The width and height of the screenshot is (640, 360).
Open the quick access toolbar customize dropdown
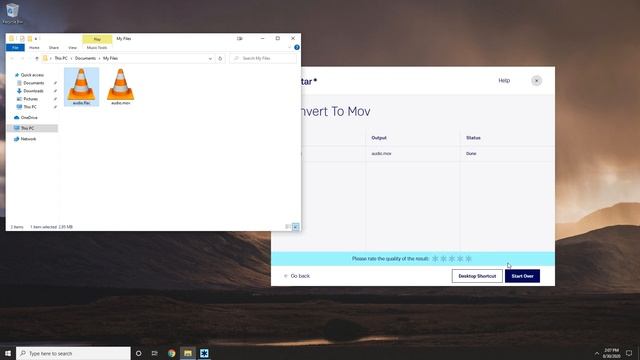[x=36, y=39]
